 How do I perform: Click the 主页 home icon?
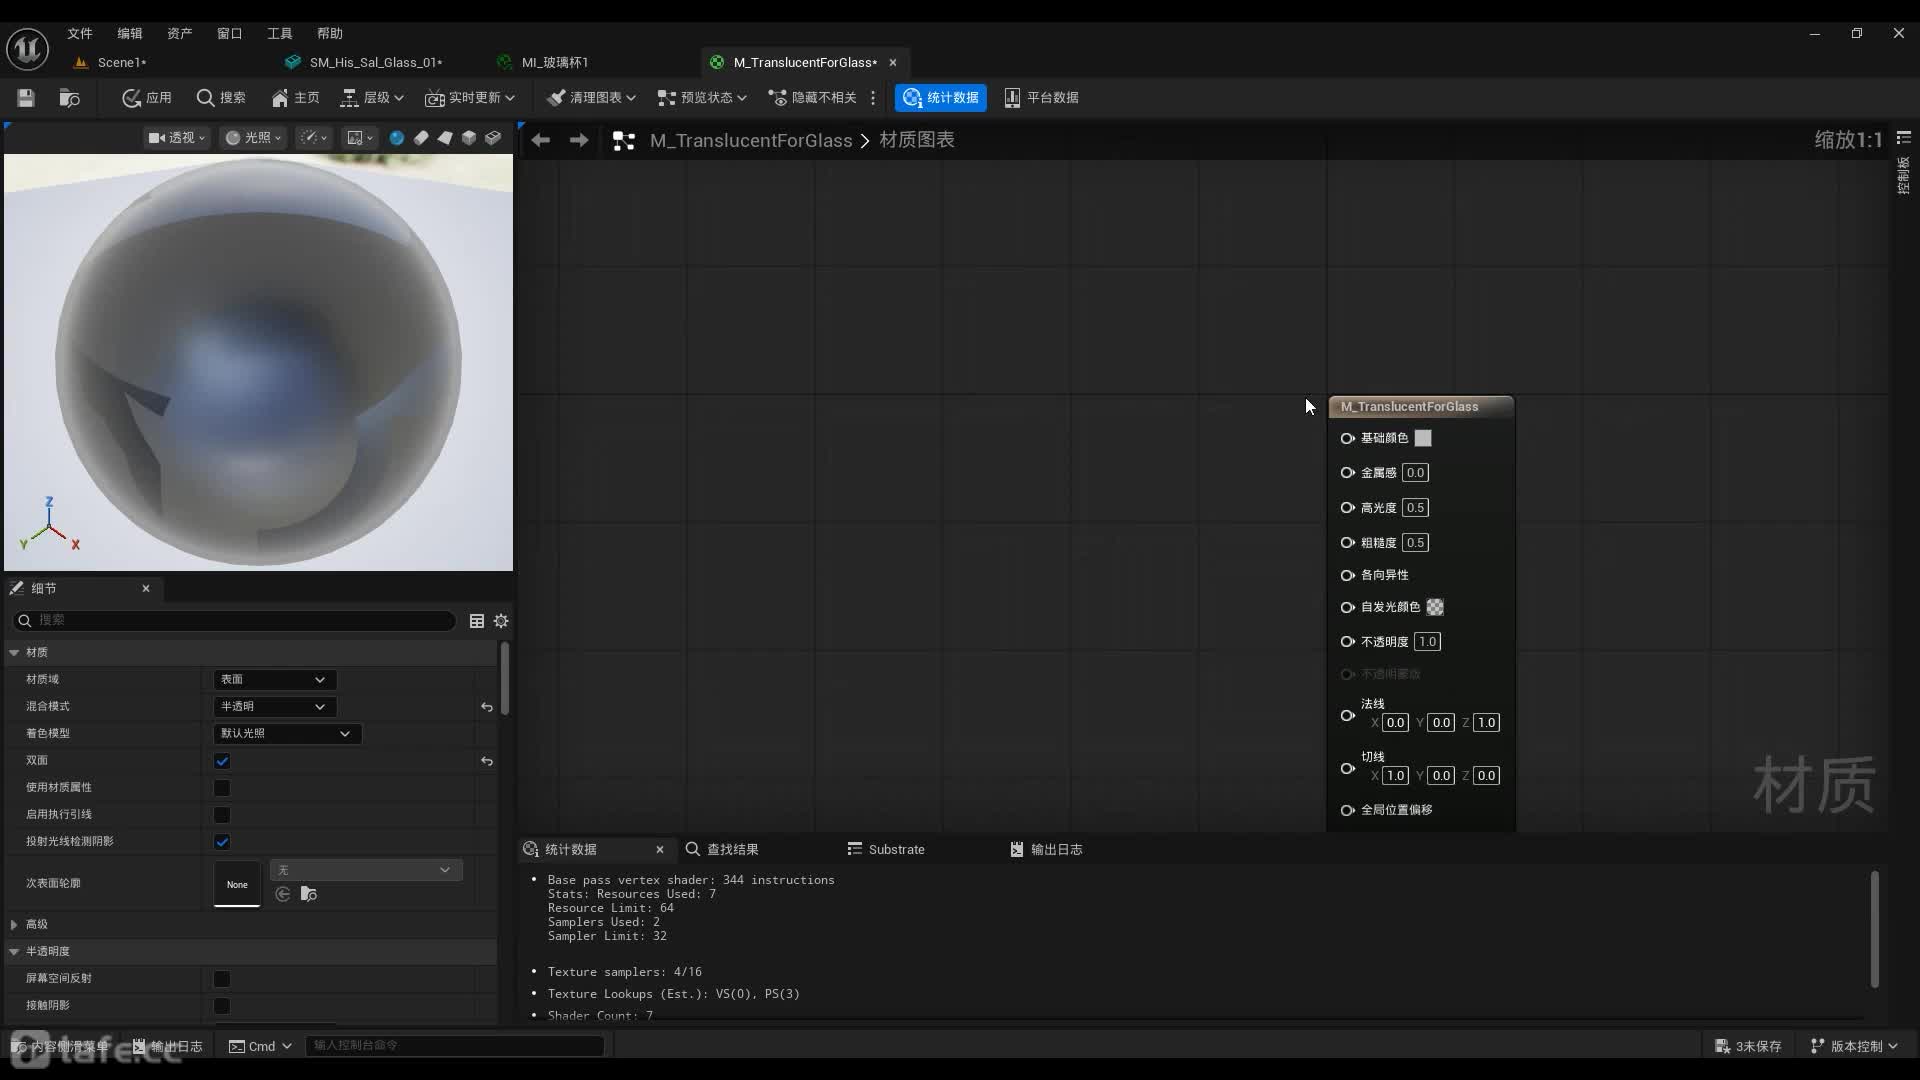click(281, 97)
